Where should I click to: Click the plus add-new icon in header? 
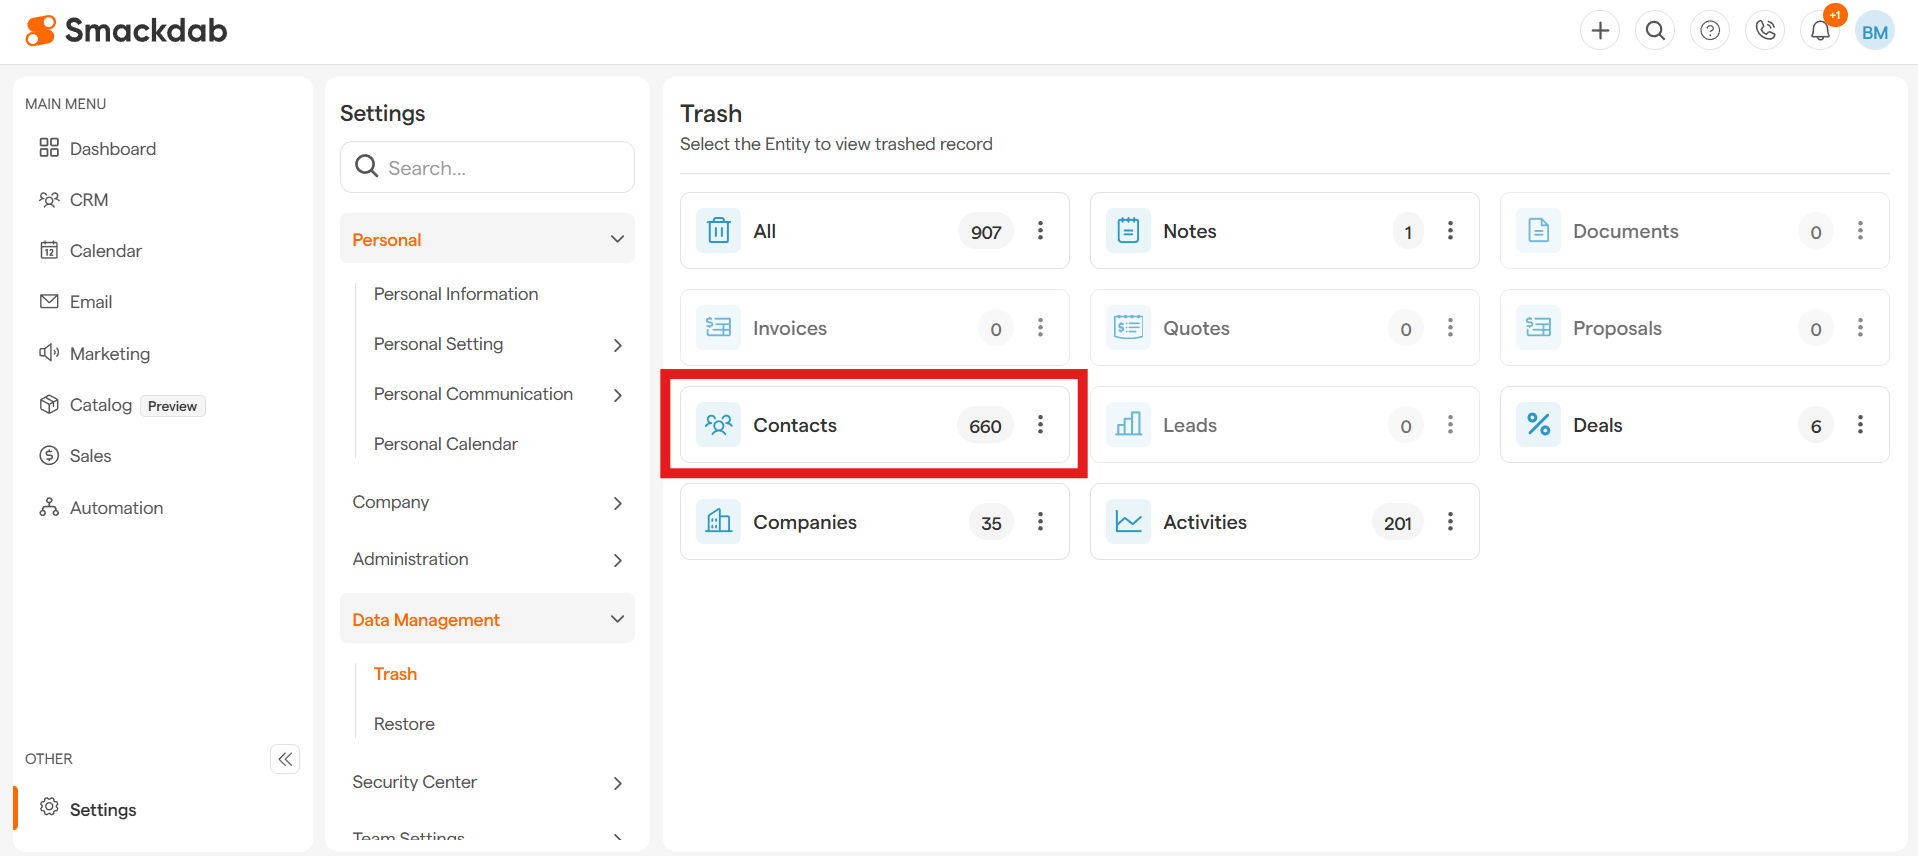[1600, 31]
